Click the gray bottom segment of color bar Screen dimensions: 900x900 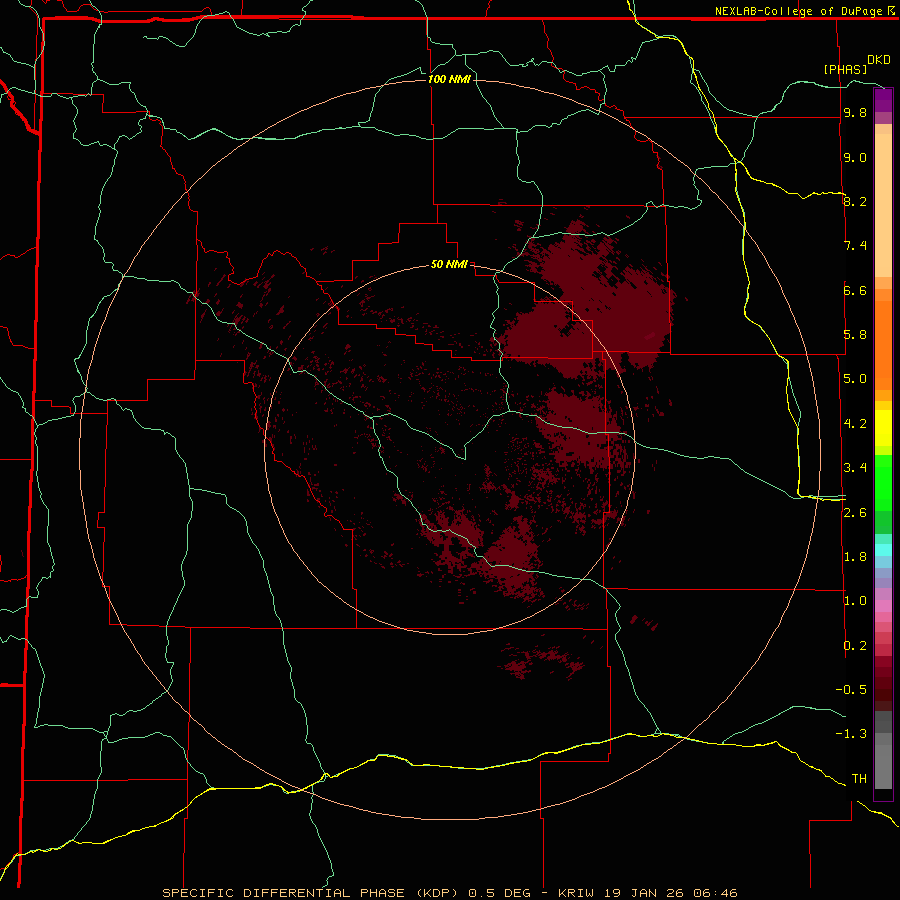883,750
